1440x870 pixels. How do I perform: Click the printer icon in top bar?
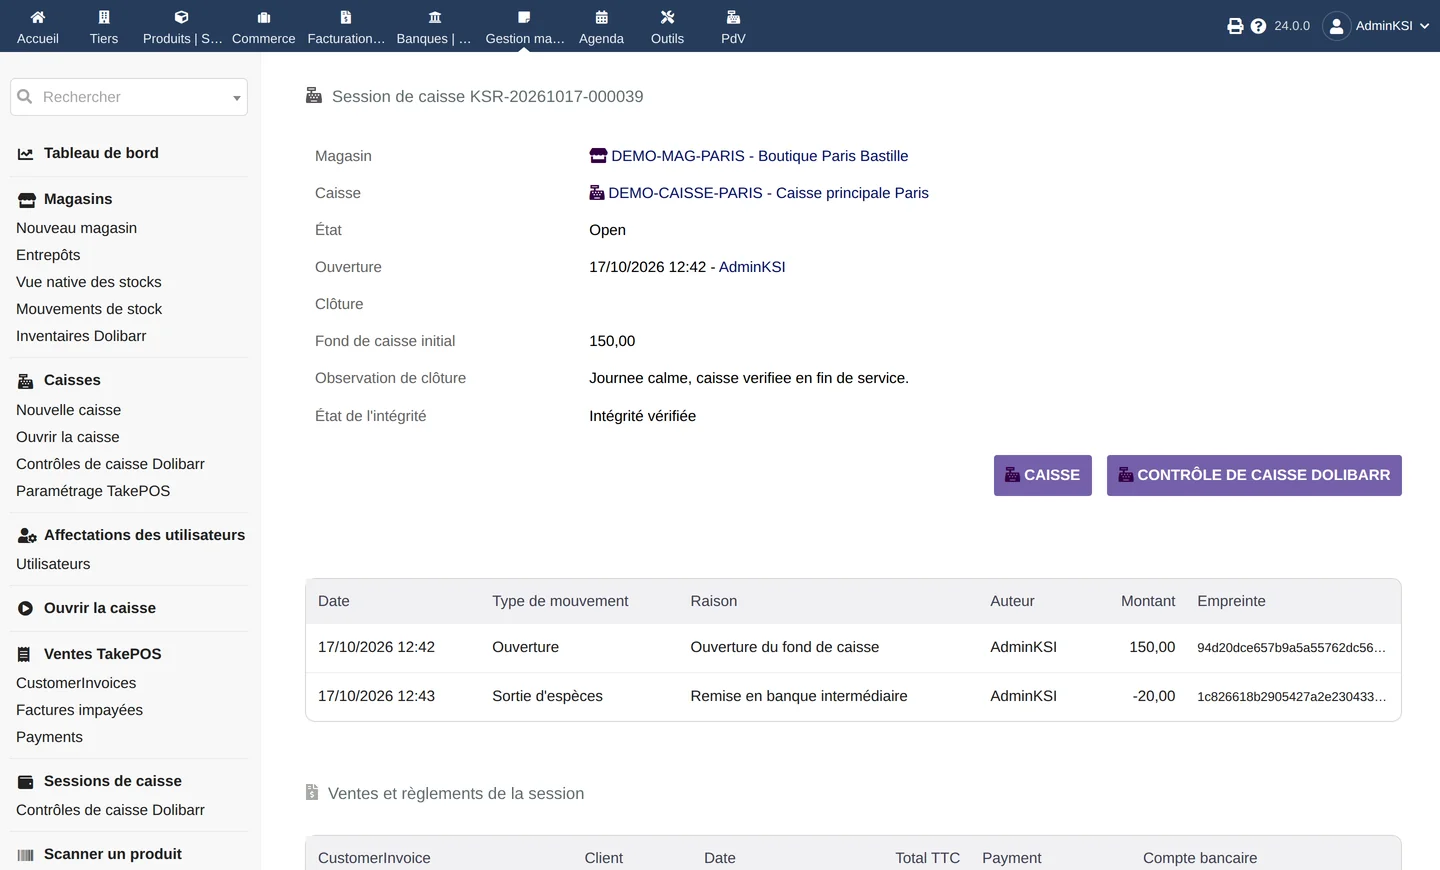pyautogui.click(x=1235, y=26)
